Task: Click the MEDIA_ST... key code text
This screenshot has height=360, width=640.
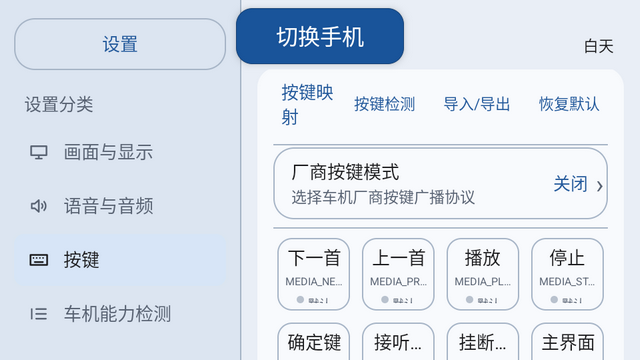Action: [x=567, y=282]
